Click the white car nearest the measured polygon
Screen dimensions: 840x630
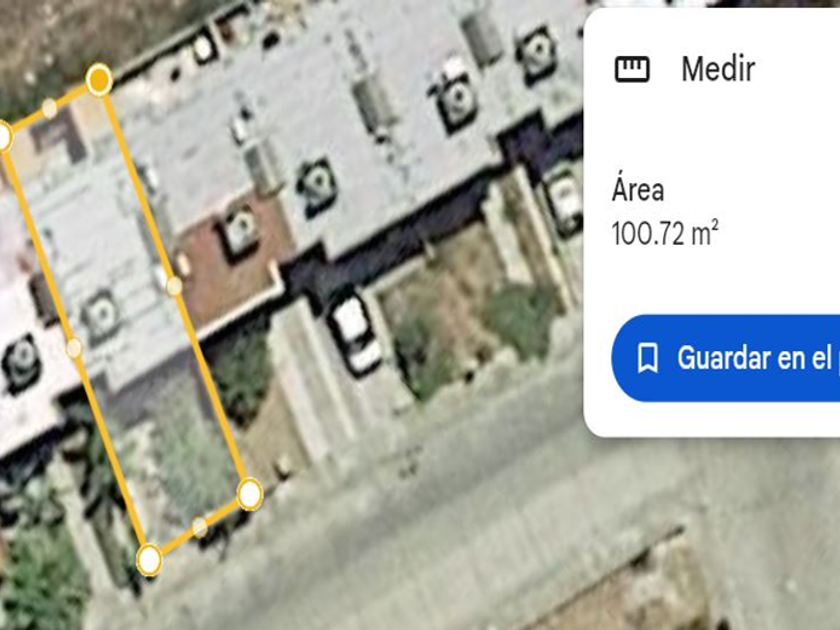355,335
